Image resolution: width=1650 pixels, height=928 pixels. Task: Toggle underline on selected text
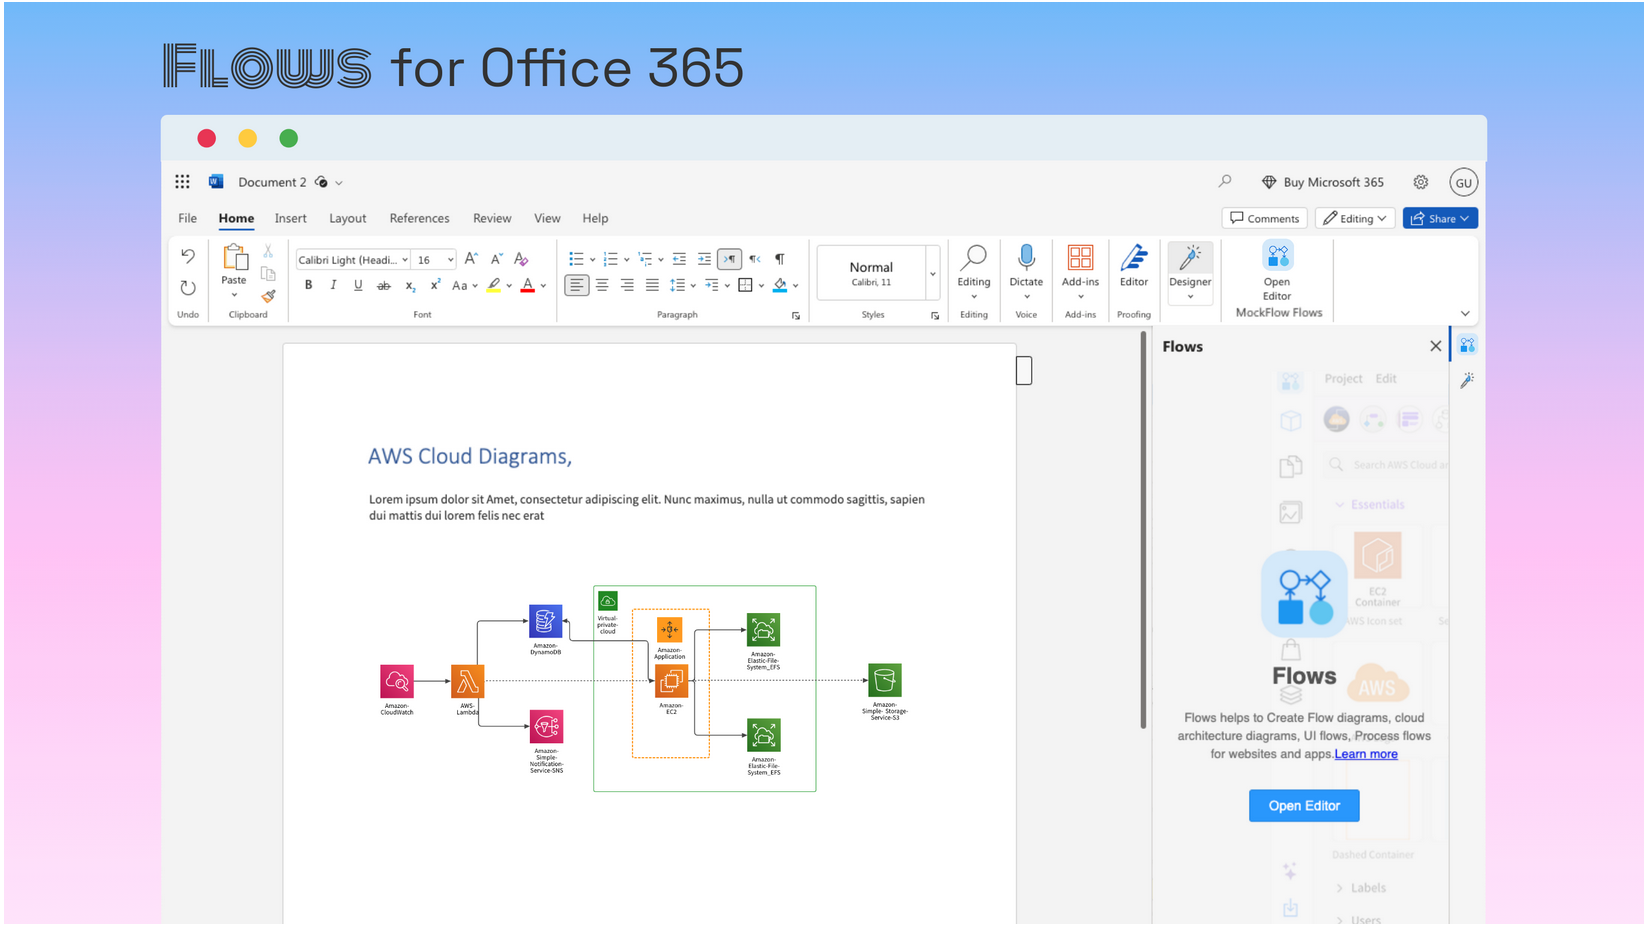[x=358, y=285]
